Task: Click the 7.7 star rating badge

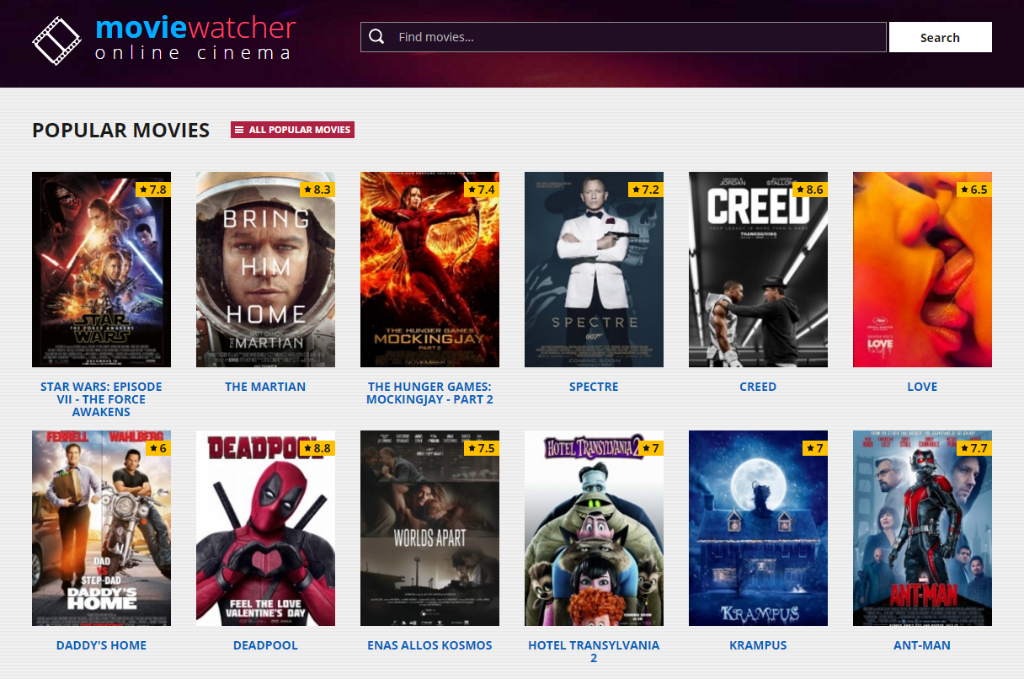Action: tap(974, 448)
